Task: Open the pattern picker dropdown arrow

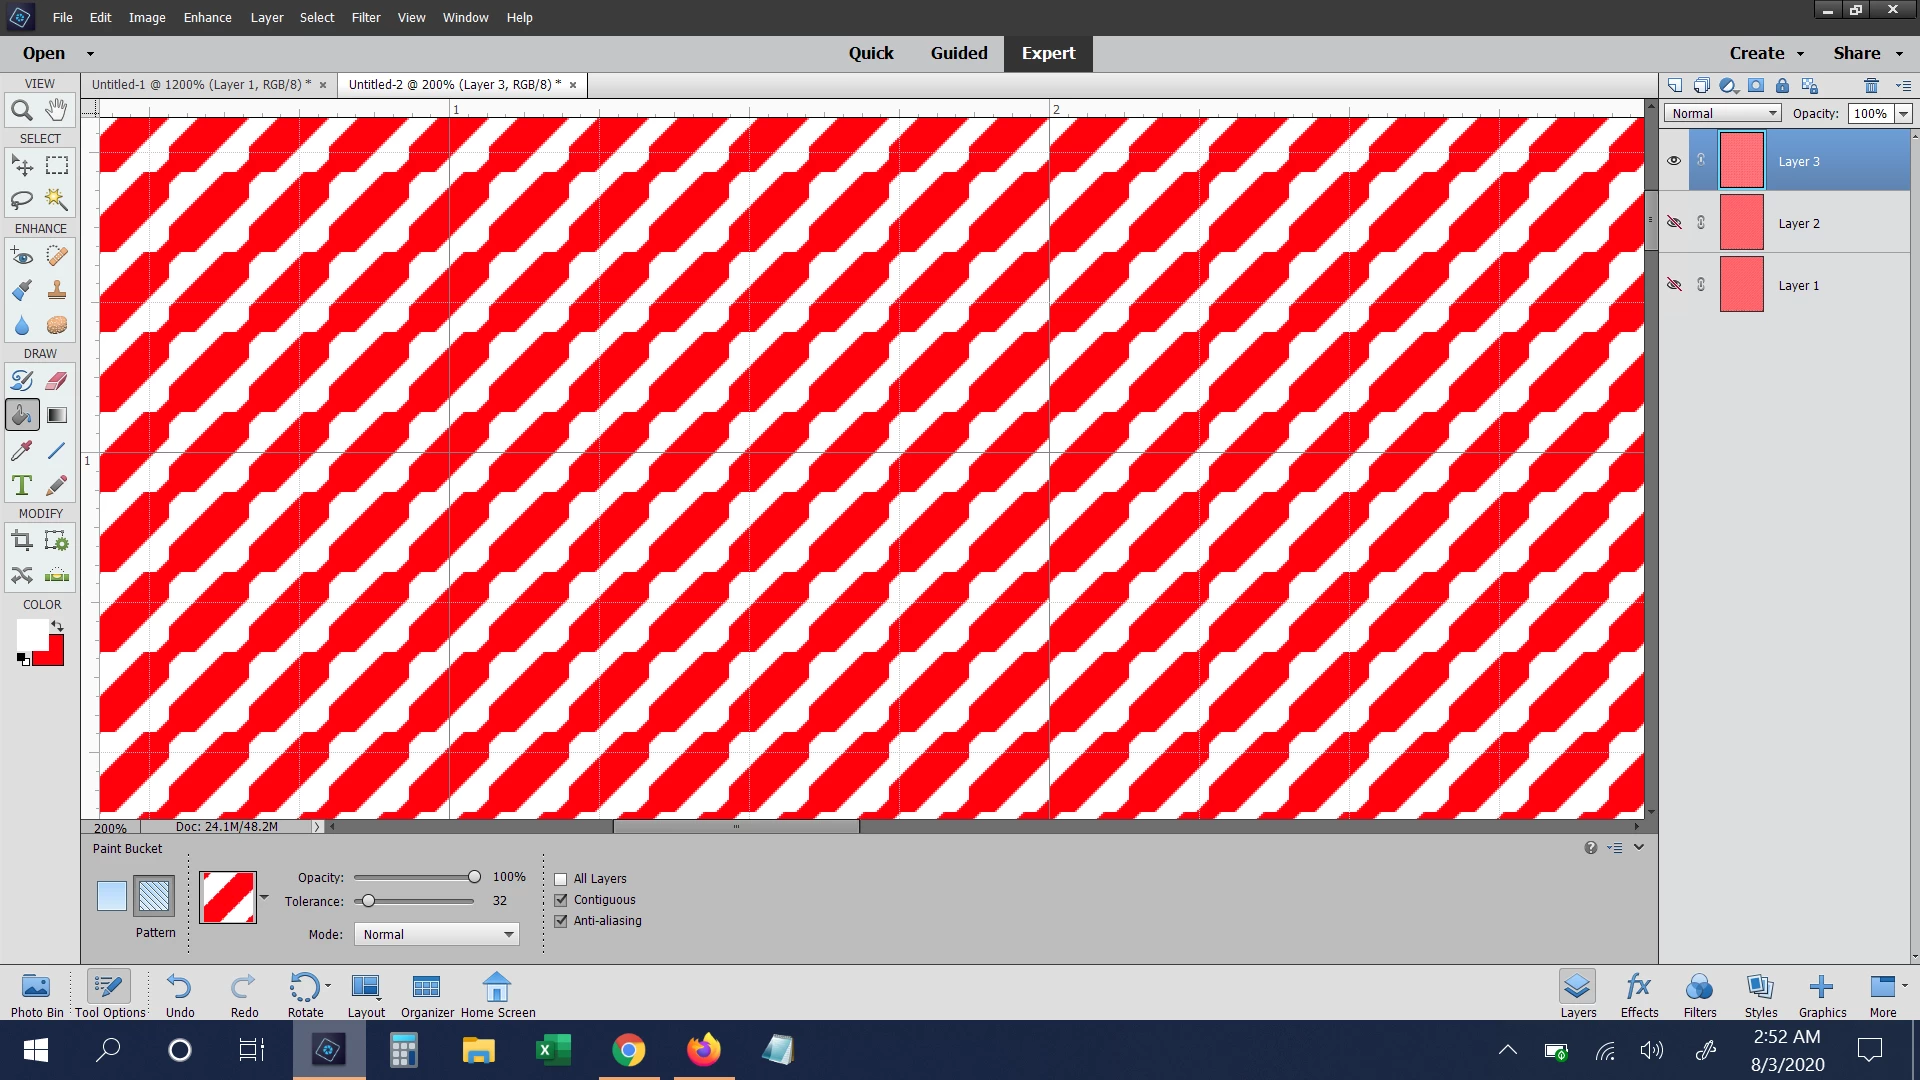Action: [264, 897]
